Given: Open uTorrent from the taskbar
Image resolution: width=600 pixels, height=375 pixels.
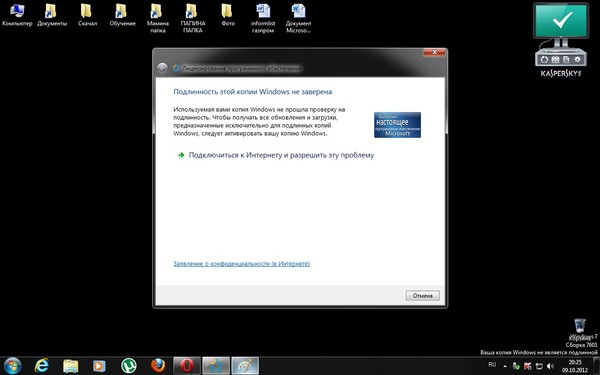Looking at the screenshot, I should 129,366.
